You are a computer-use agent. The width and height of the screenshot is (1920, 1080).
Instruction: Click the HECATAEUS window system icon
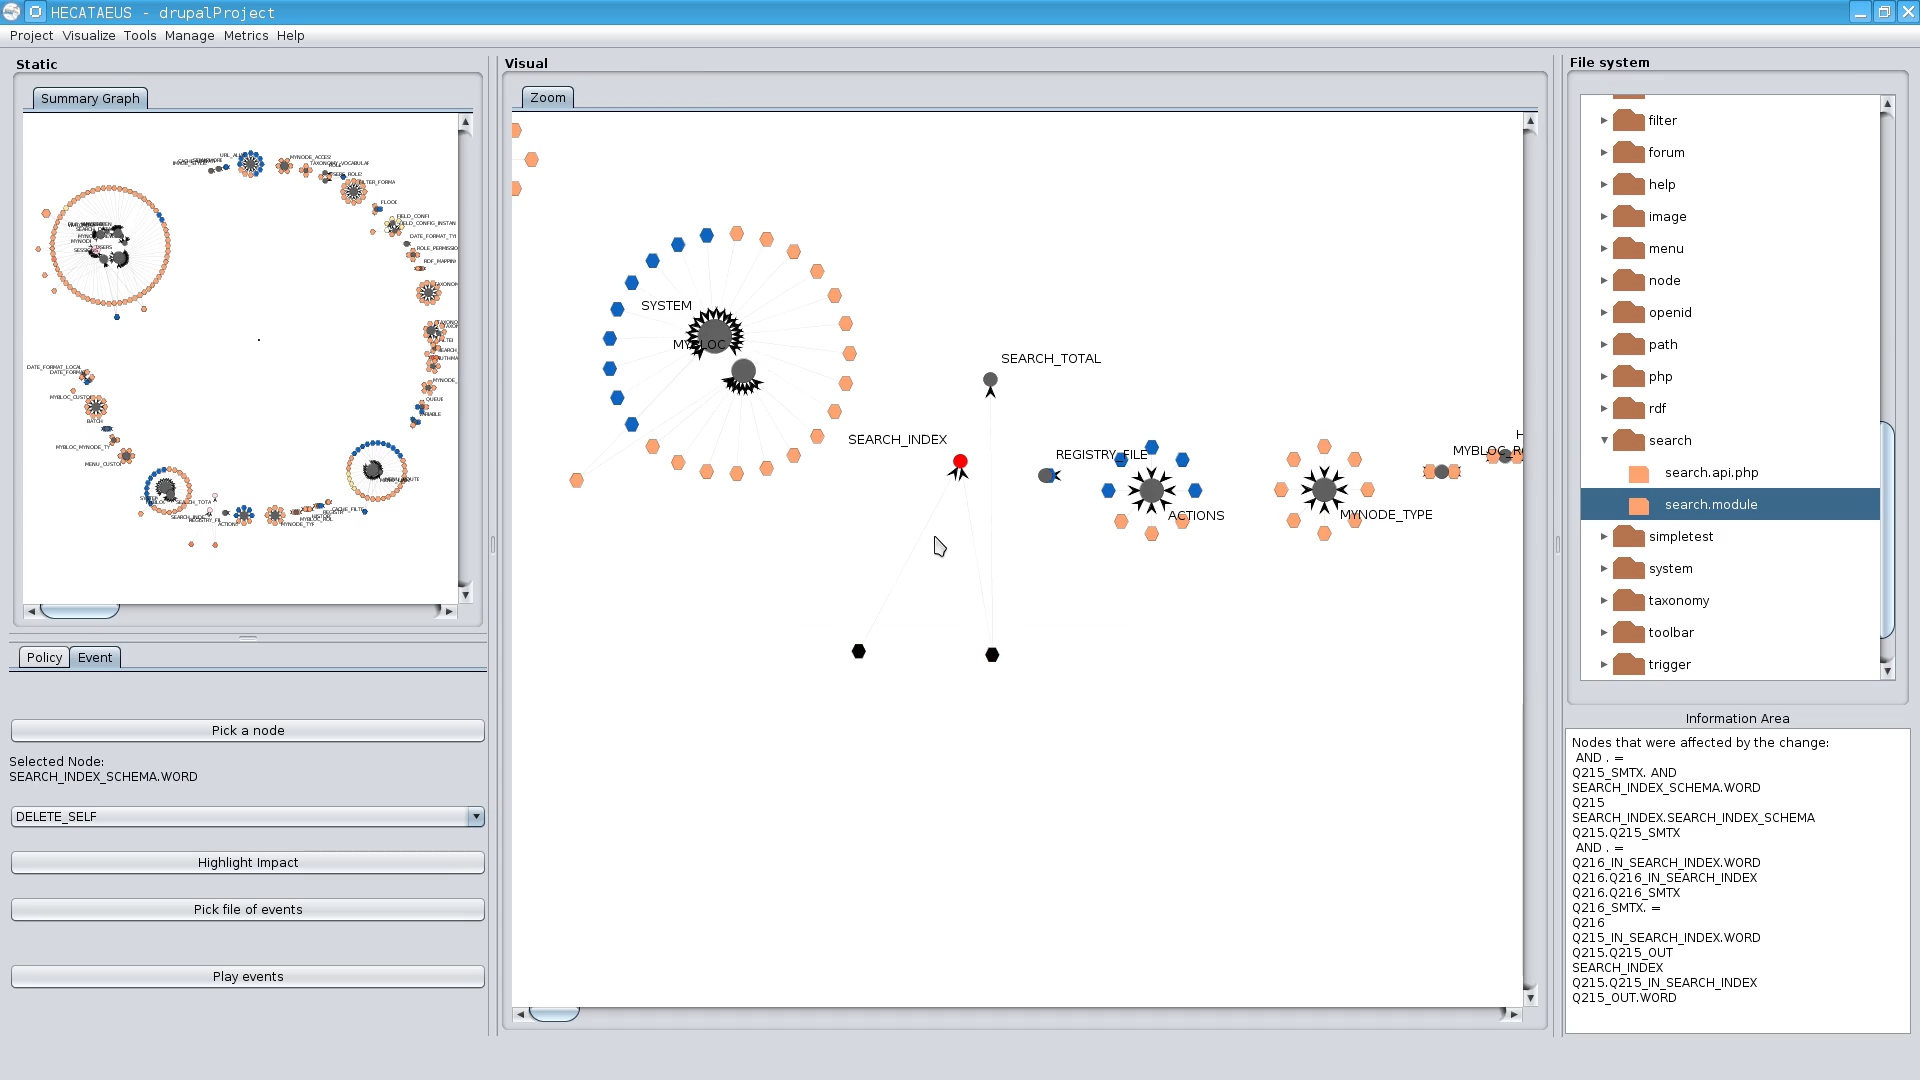(x=11, y=12)
